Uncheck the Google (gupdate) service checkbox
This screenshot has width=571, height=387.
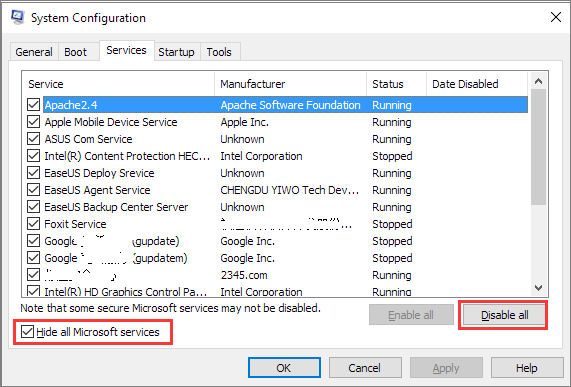(x=34, y=241)
